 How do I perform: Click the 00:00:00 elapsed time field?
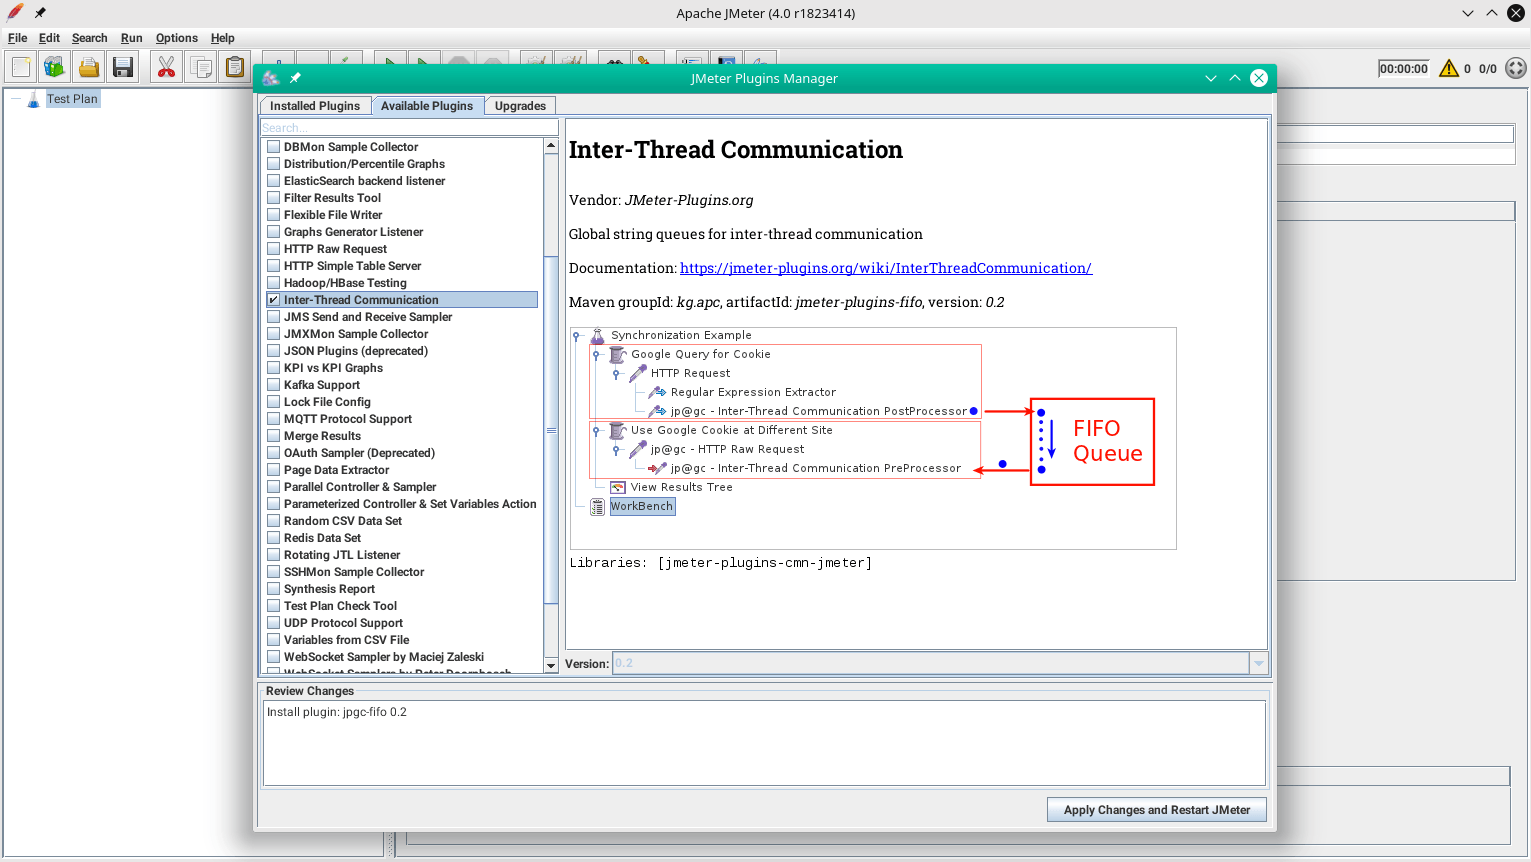coord(1404,69)
